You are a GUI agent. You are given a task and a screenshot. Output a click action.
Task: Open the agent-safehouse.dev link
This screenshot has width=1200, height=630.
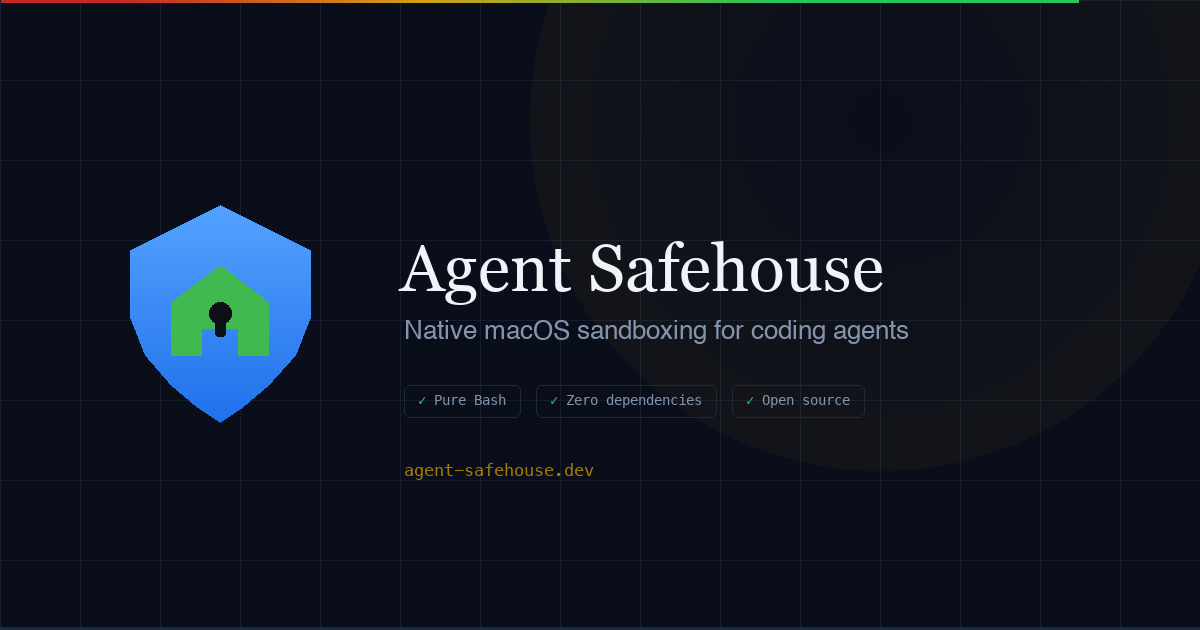(497, 469)
